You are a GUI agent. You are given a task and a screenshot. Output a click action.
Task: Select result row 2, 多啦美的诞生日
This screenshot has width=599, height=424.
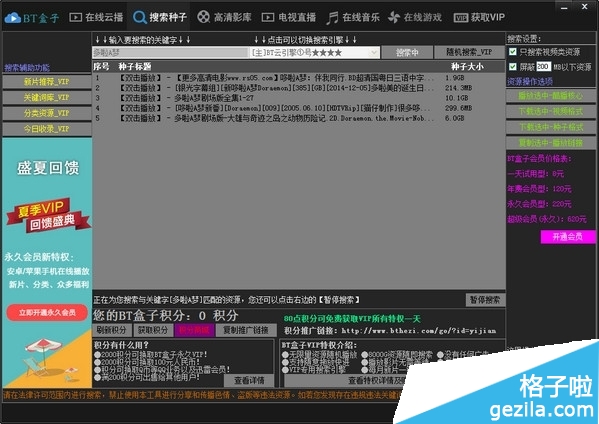(x=298, y=88)
